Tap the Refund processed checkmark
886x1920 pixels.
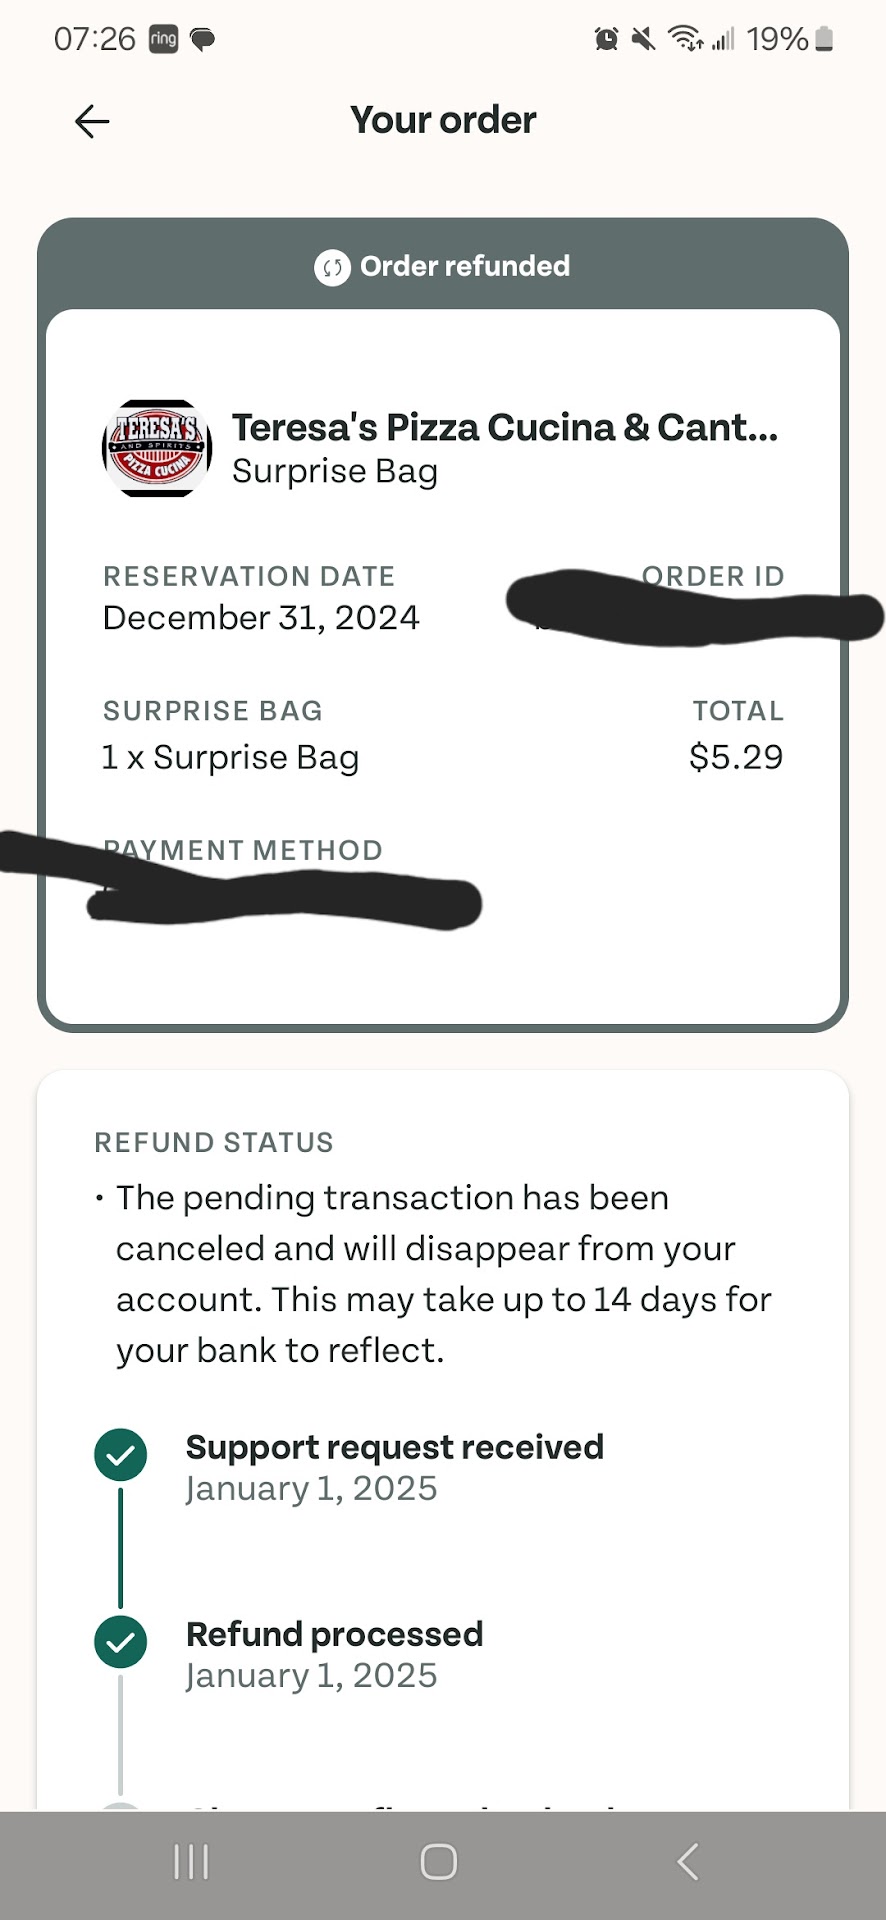click(x=120, y=1642)
